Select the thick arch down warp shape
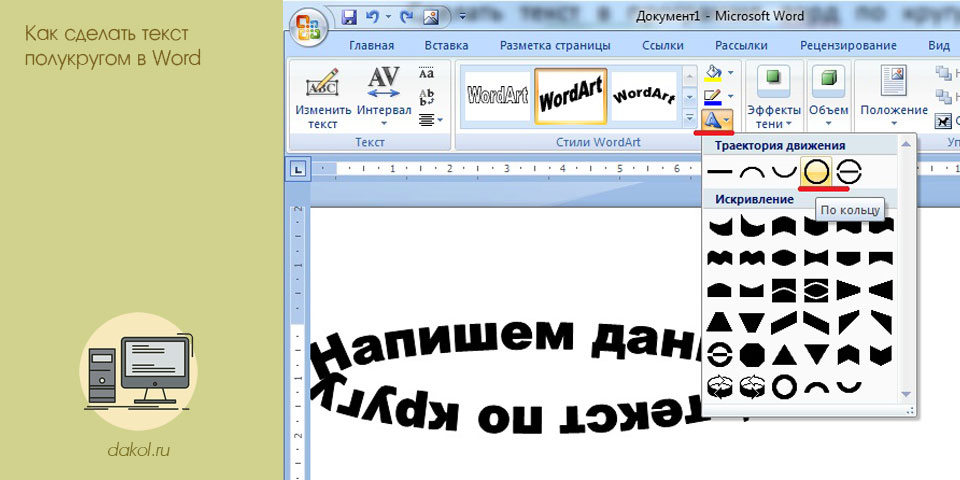Image resolution: width=960 pixels, height=480 pixels. click(x=849, y=387)
